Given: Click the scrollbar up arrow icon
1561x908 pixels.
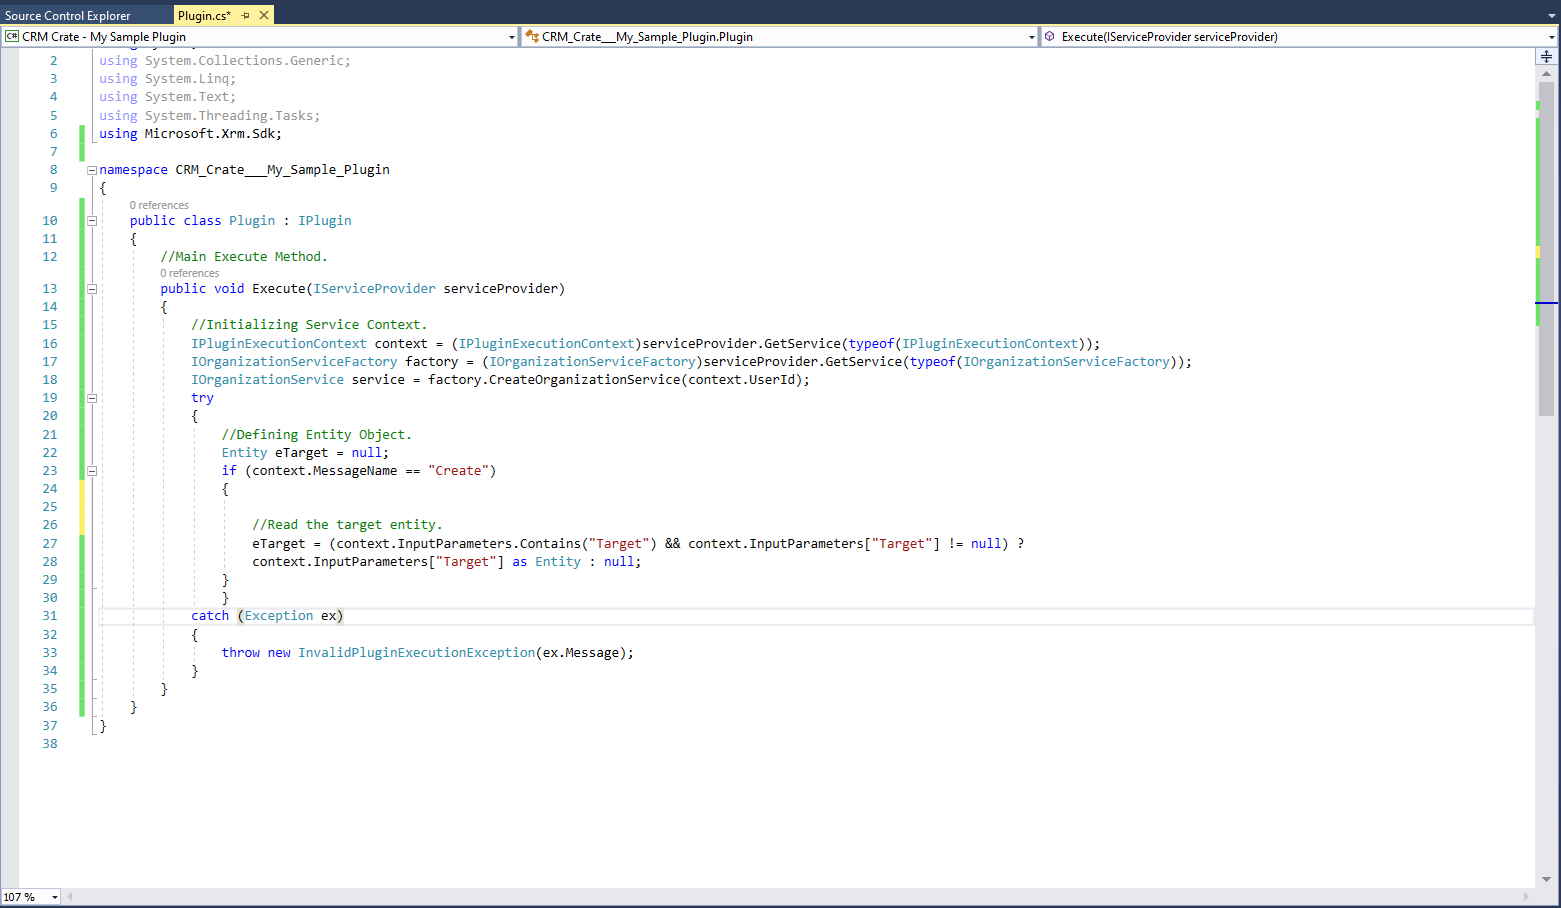Looking at the screenshot, I should 1546,73.
